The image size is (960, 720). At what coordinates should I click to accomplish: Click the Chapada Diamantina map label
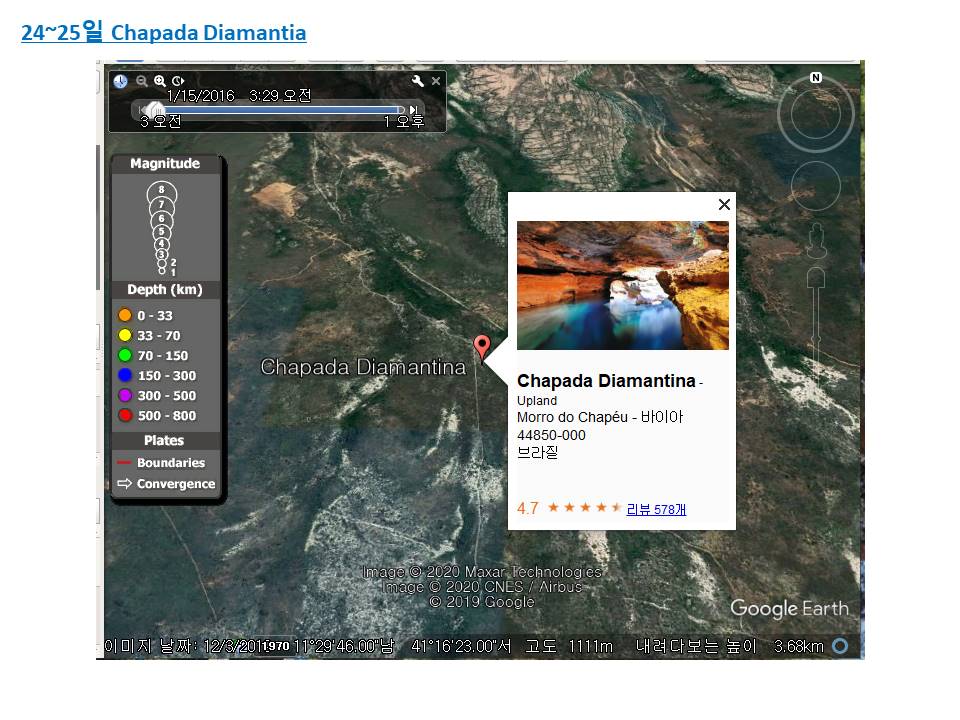coord(363,367)
